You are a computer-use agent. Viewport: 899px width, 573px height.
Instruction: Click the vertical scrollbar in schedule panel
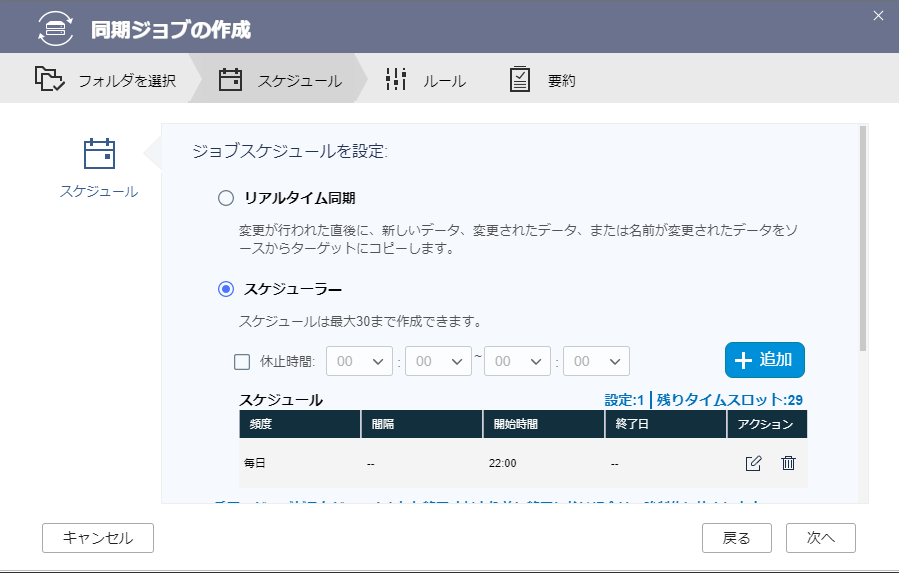tap(862, 240)
